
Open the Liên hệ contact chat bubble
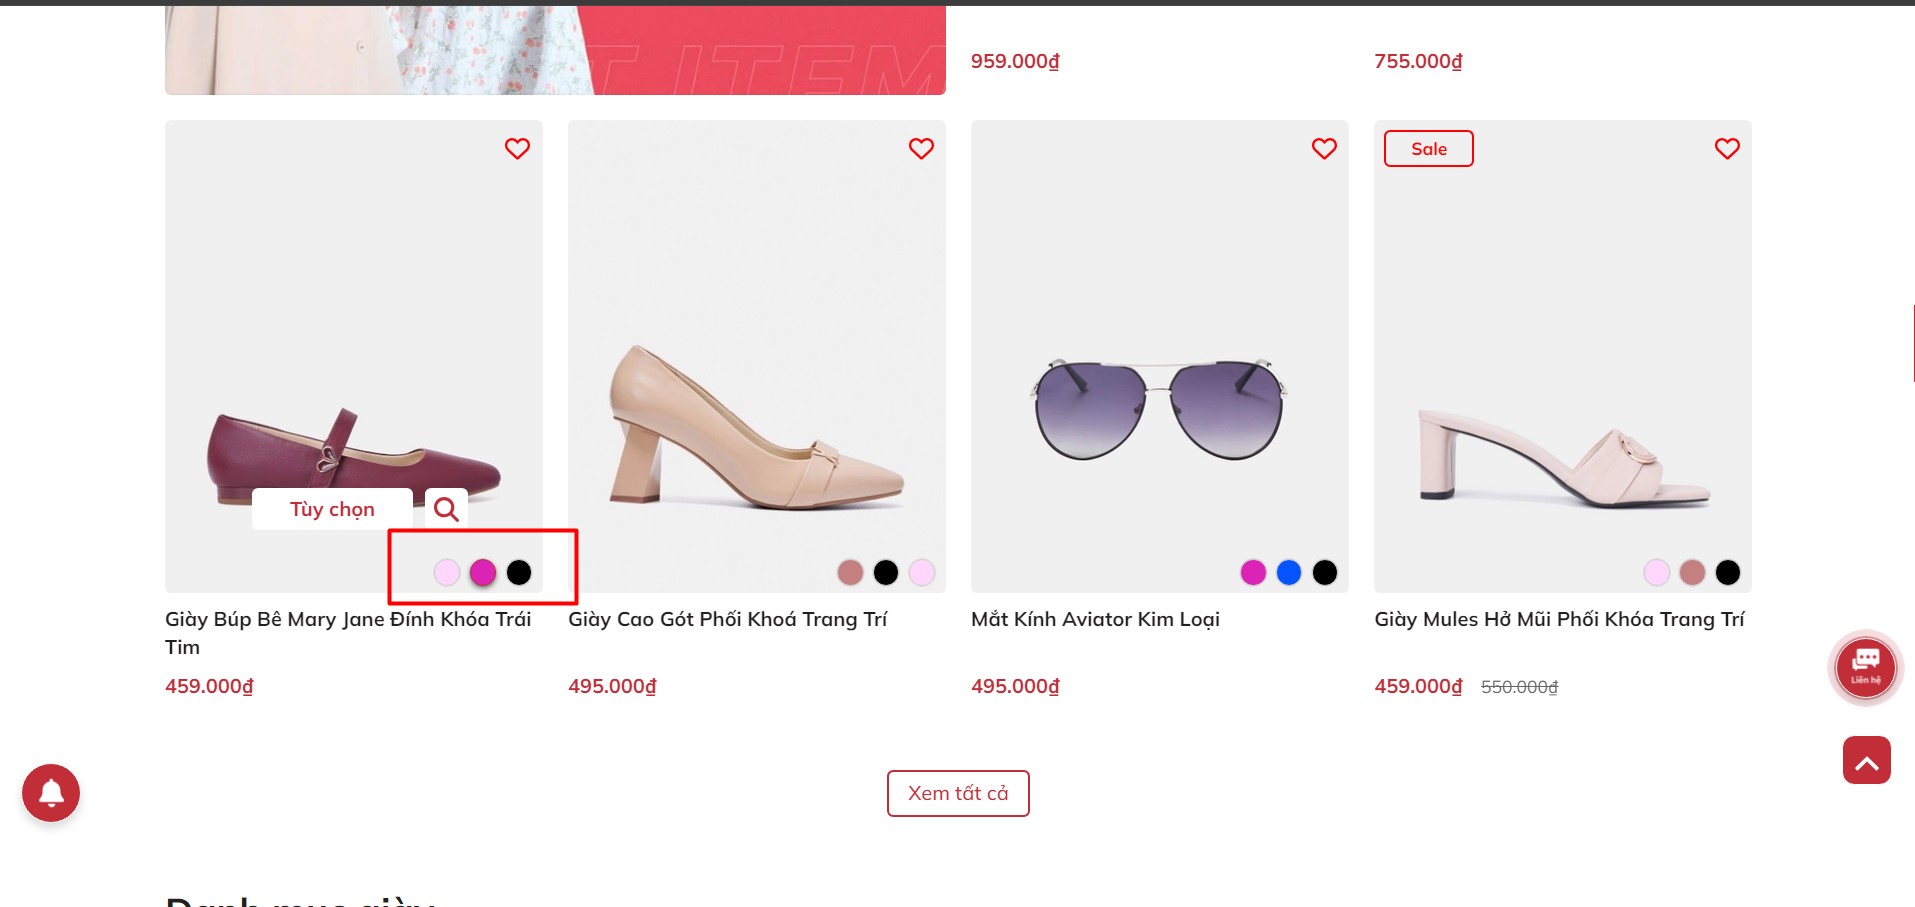(1865, 666)
